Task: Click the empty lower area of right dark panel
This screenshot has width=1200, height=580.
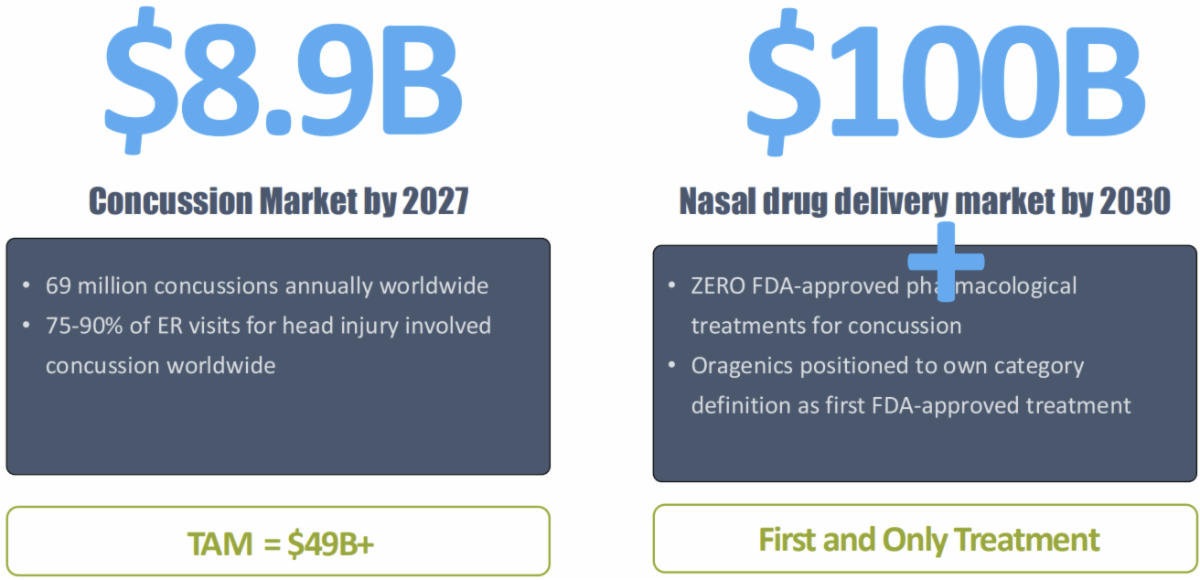Action: tap(925, 452)
